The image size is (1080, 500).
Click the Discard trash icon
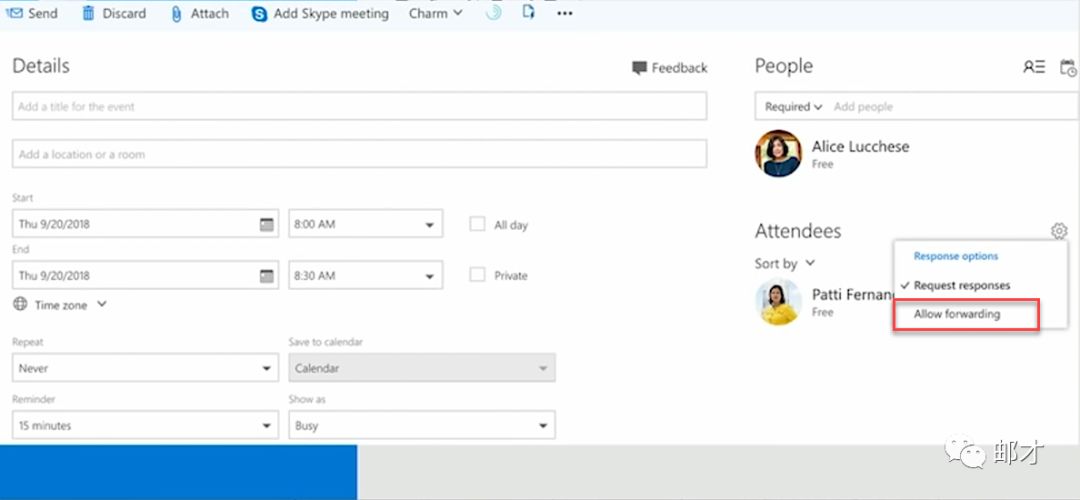89,13
